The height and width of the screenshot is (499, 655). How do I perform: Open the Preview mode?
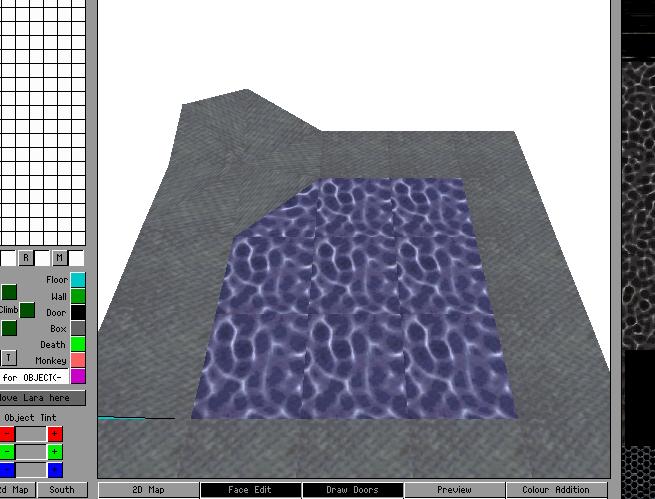click(x=454, y=490)
